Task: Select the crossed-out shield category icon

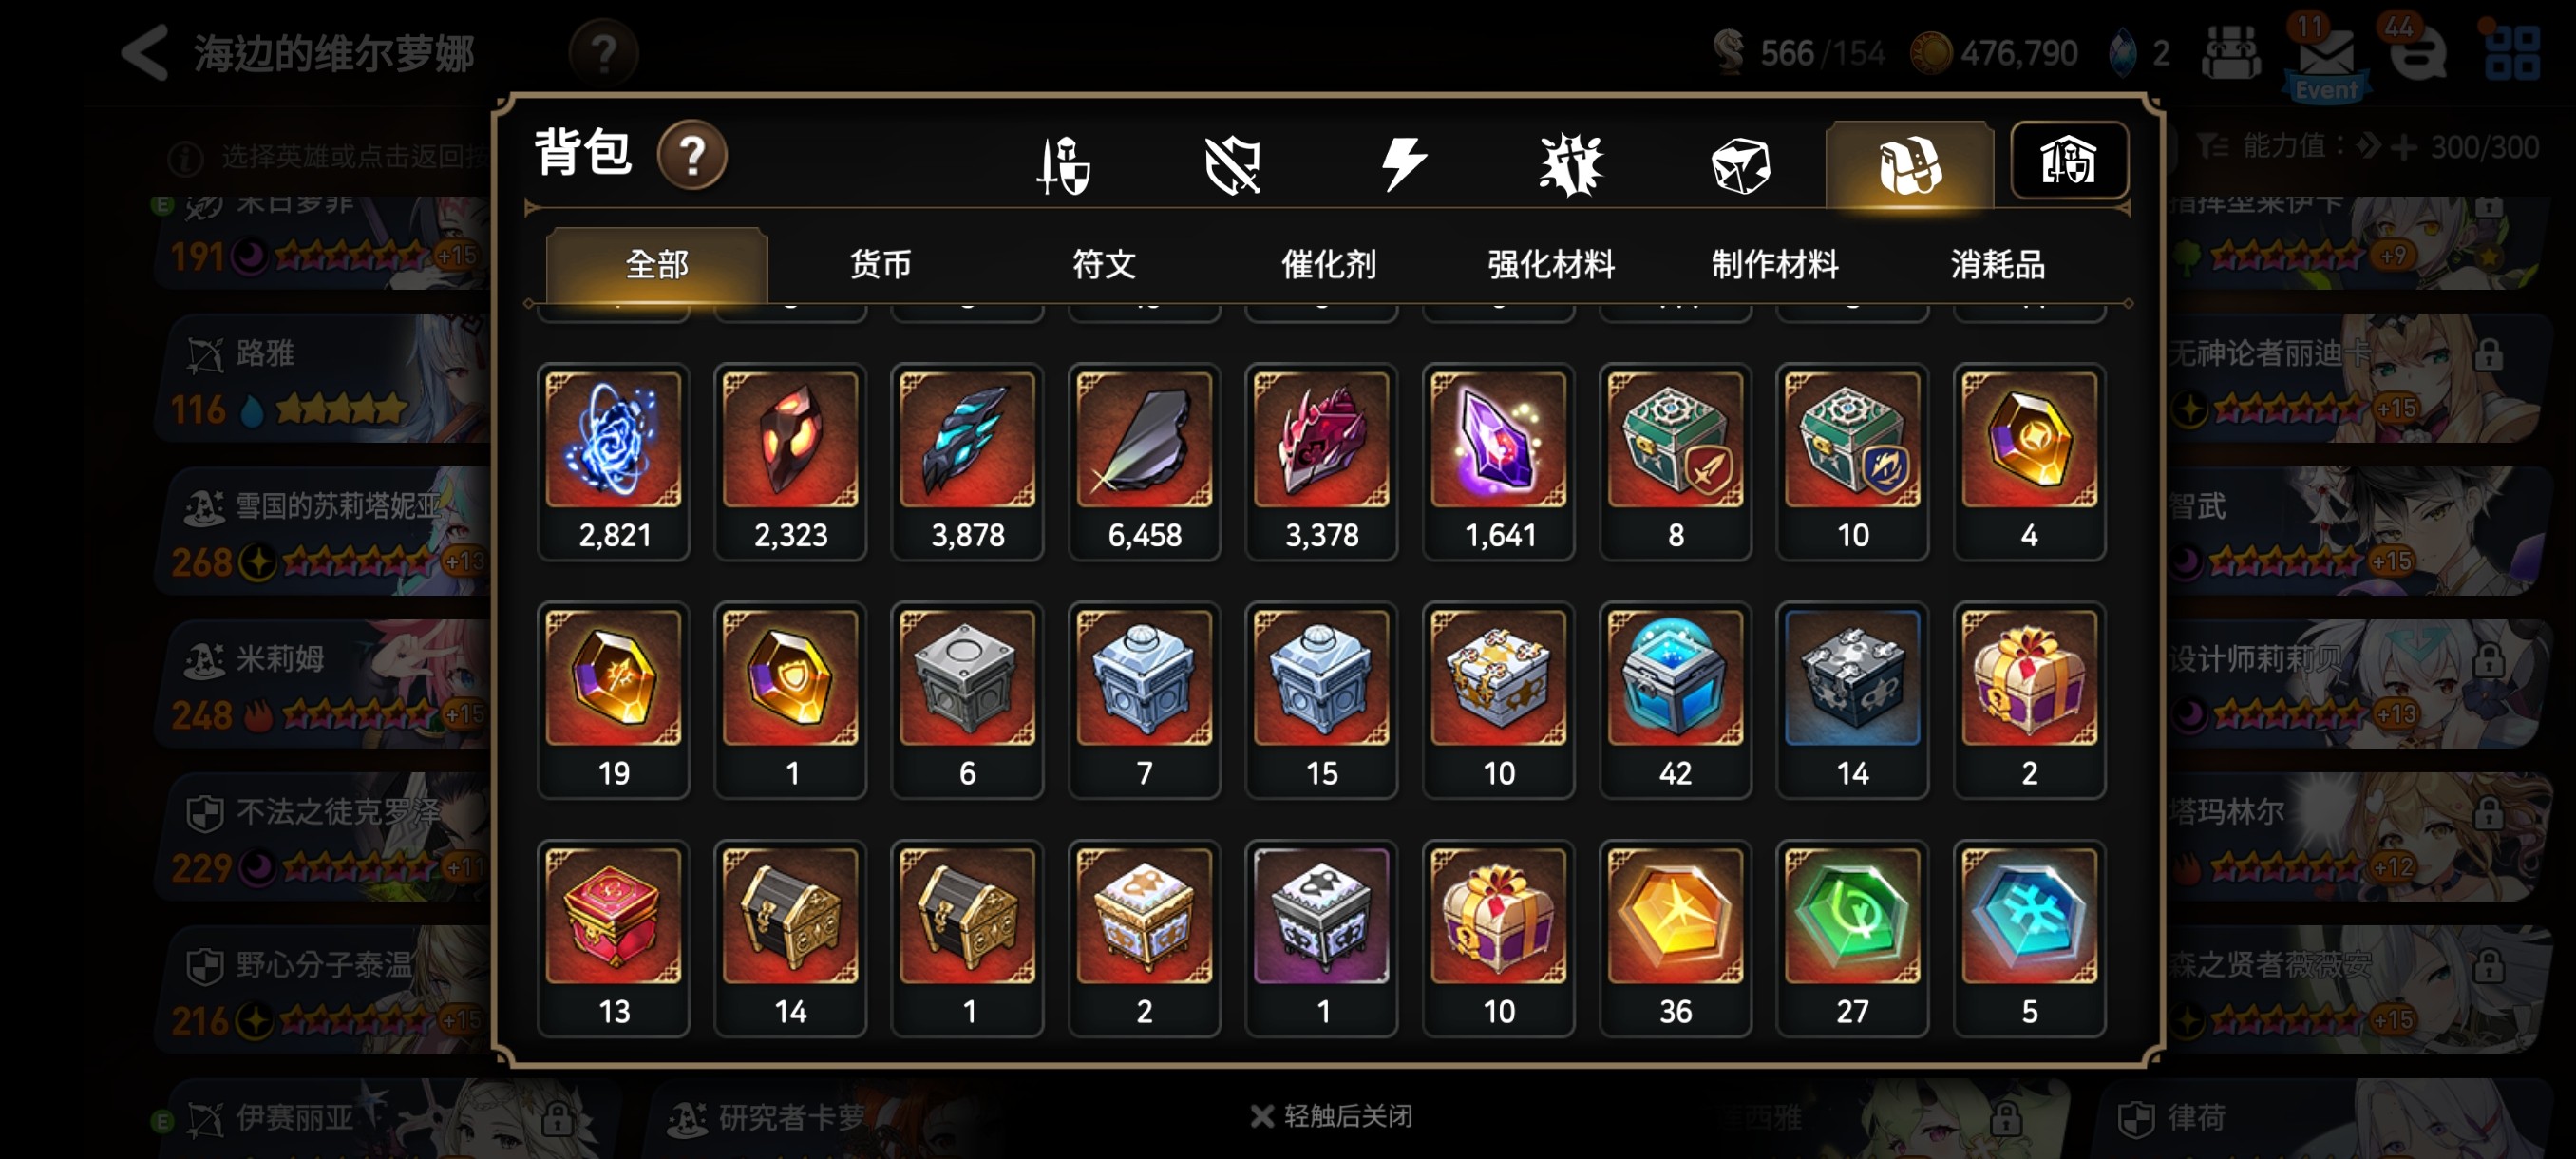Action: pyautogui.click(x=1232, y=165)
